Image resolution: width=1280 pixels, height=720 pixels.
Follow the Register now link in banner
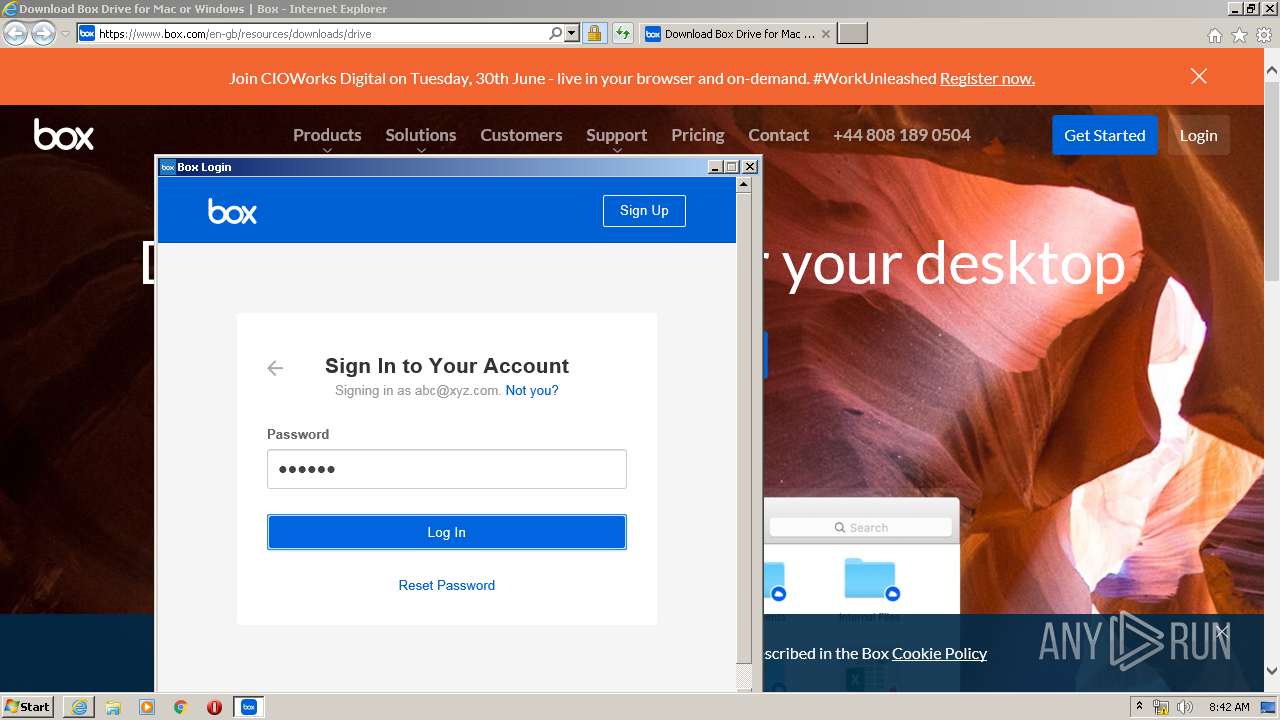(987, 78)
